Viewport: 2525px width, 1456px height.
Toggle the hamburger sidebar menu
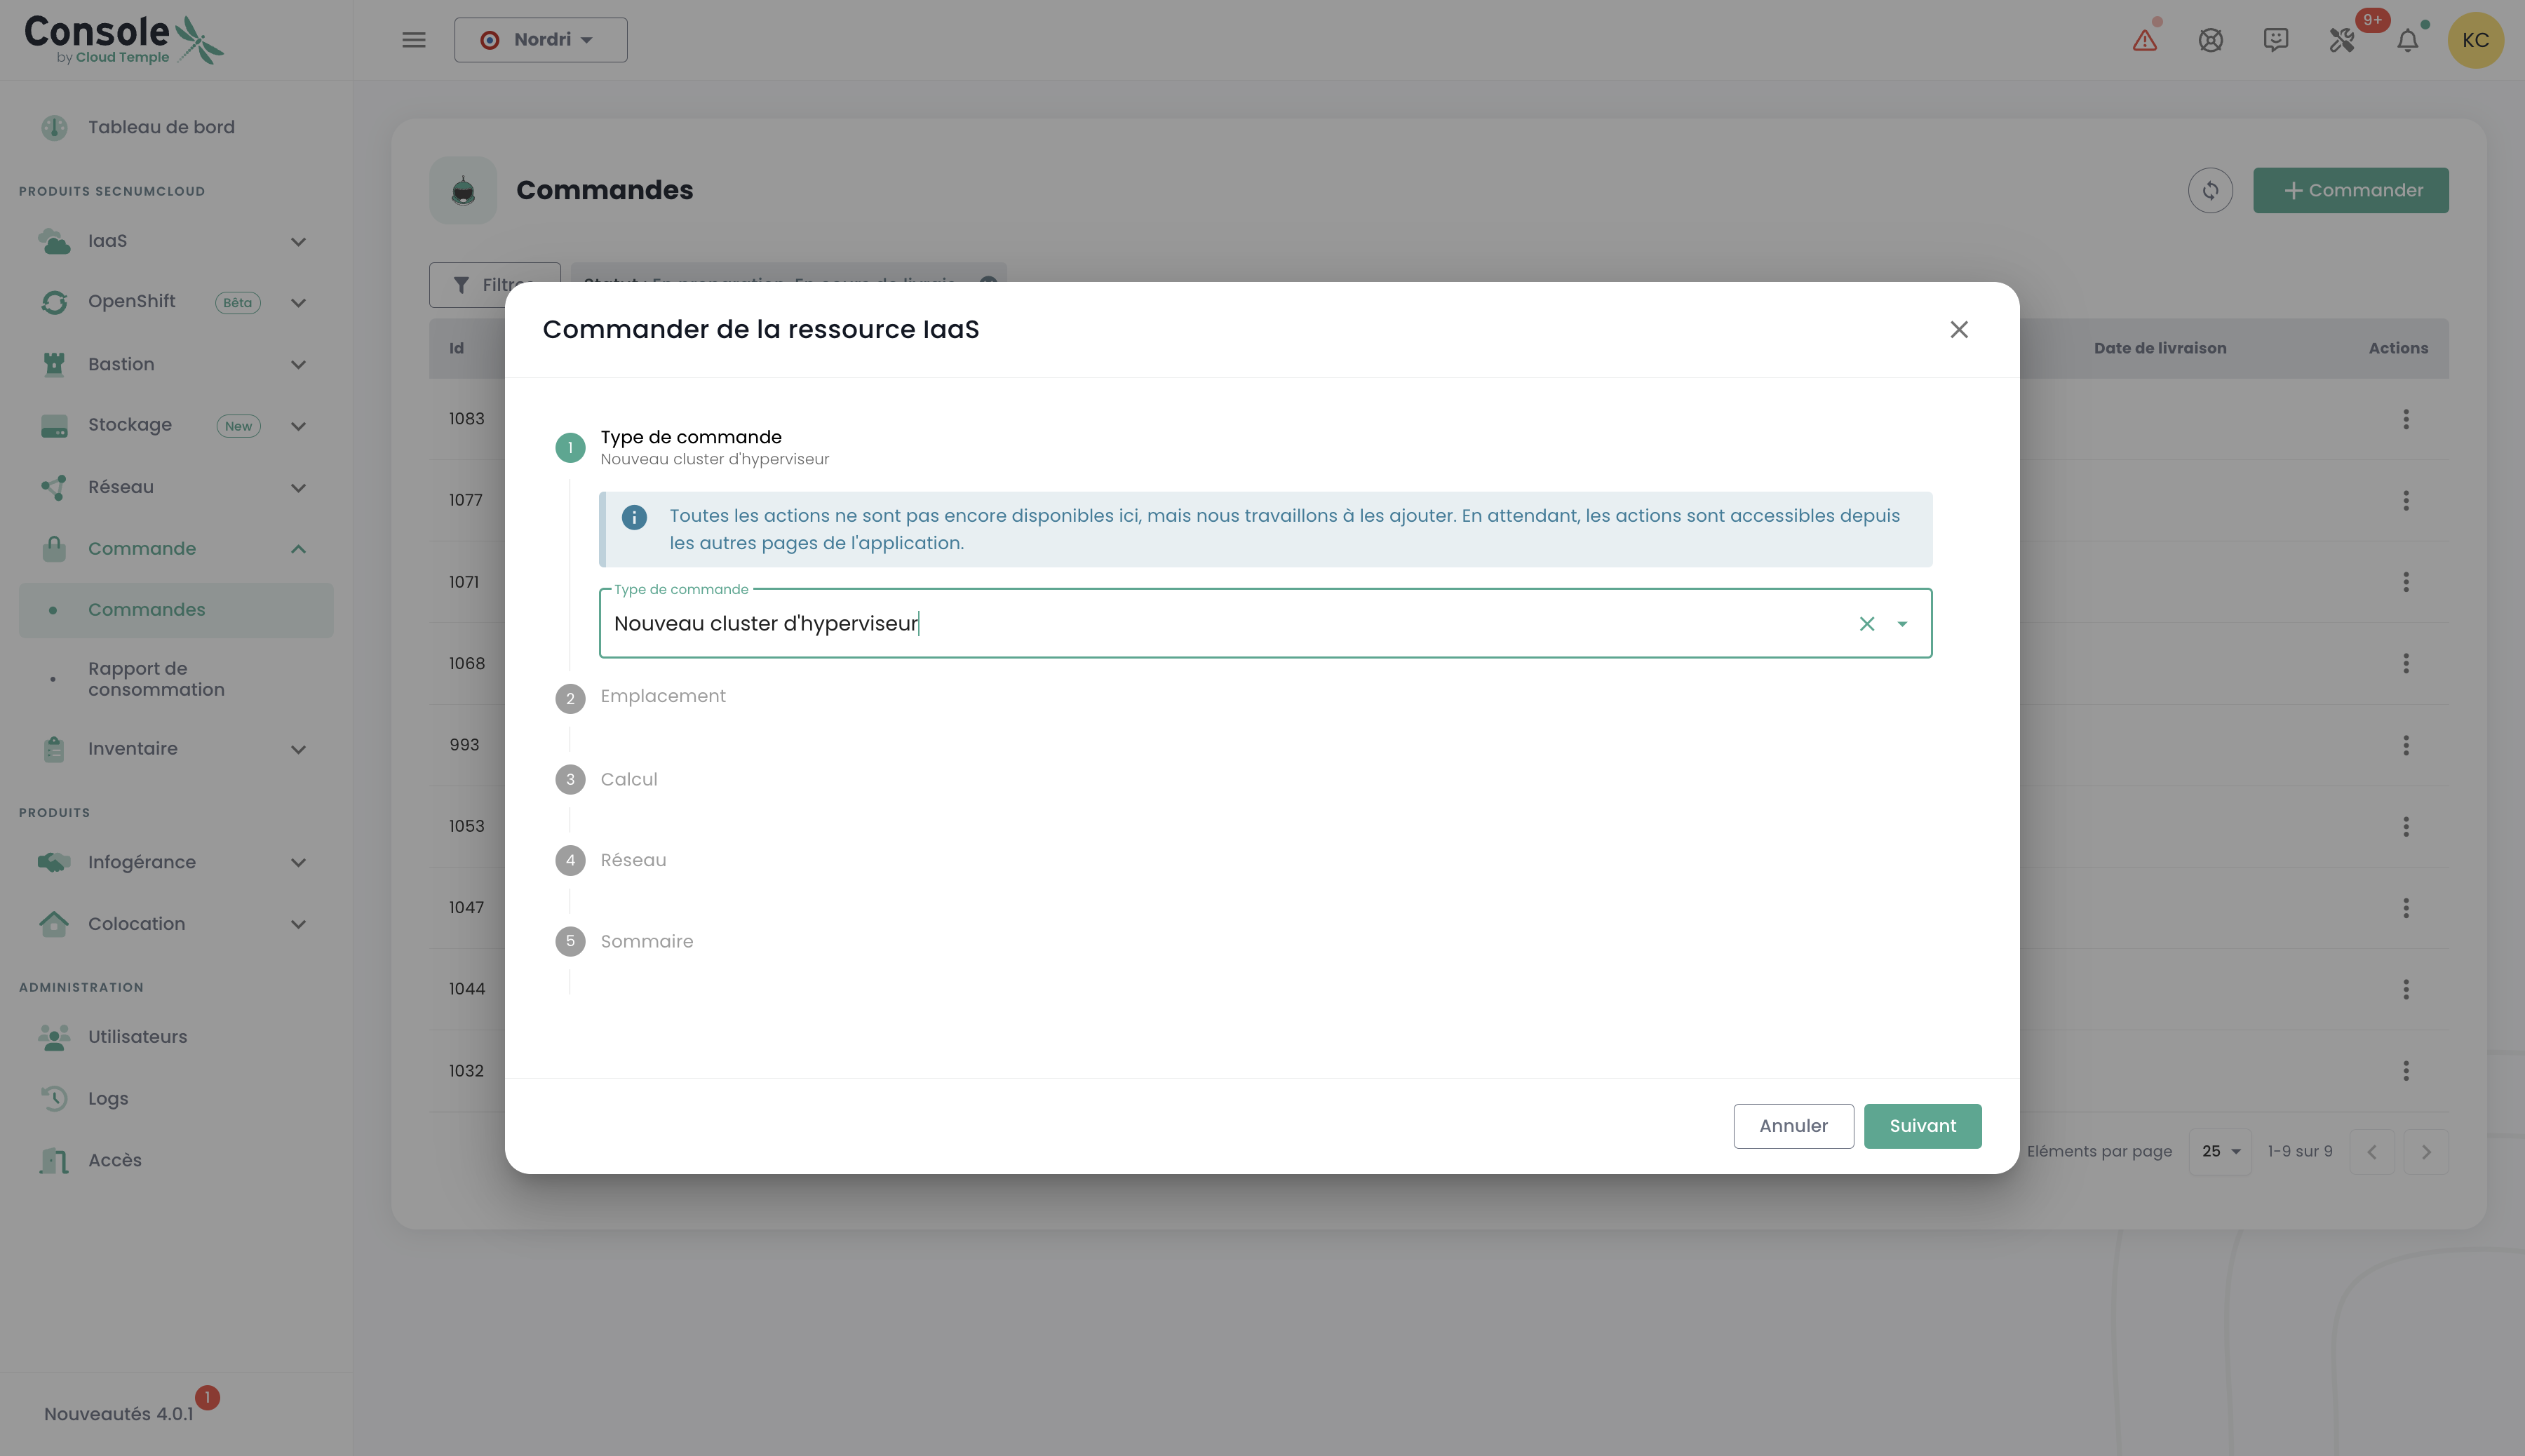(414, 40)
